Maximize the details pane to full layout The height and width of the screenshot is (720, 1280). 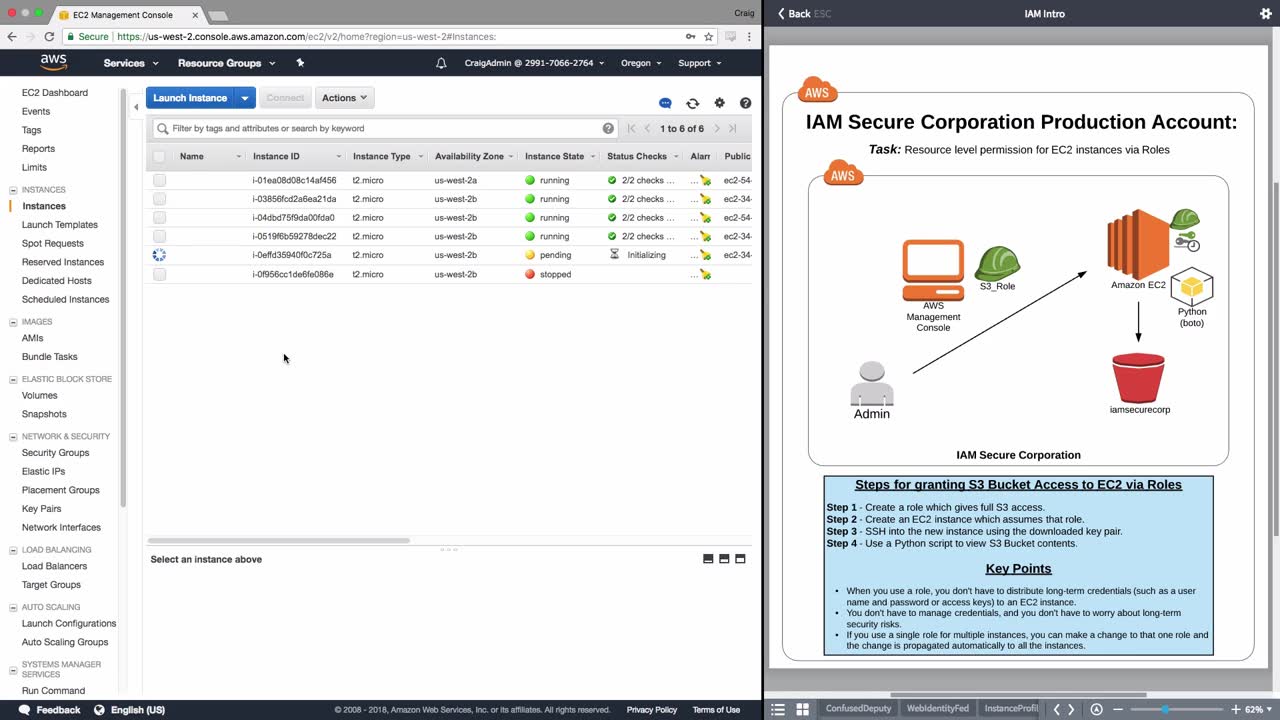(x=740, y=559)
